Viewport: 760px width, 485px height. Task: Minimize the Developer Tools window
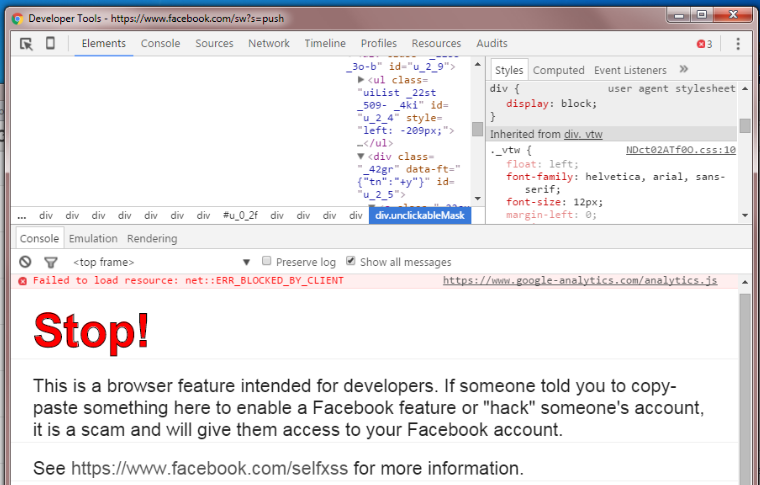point(679,15)
